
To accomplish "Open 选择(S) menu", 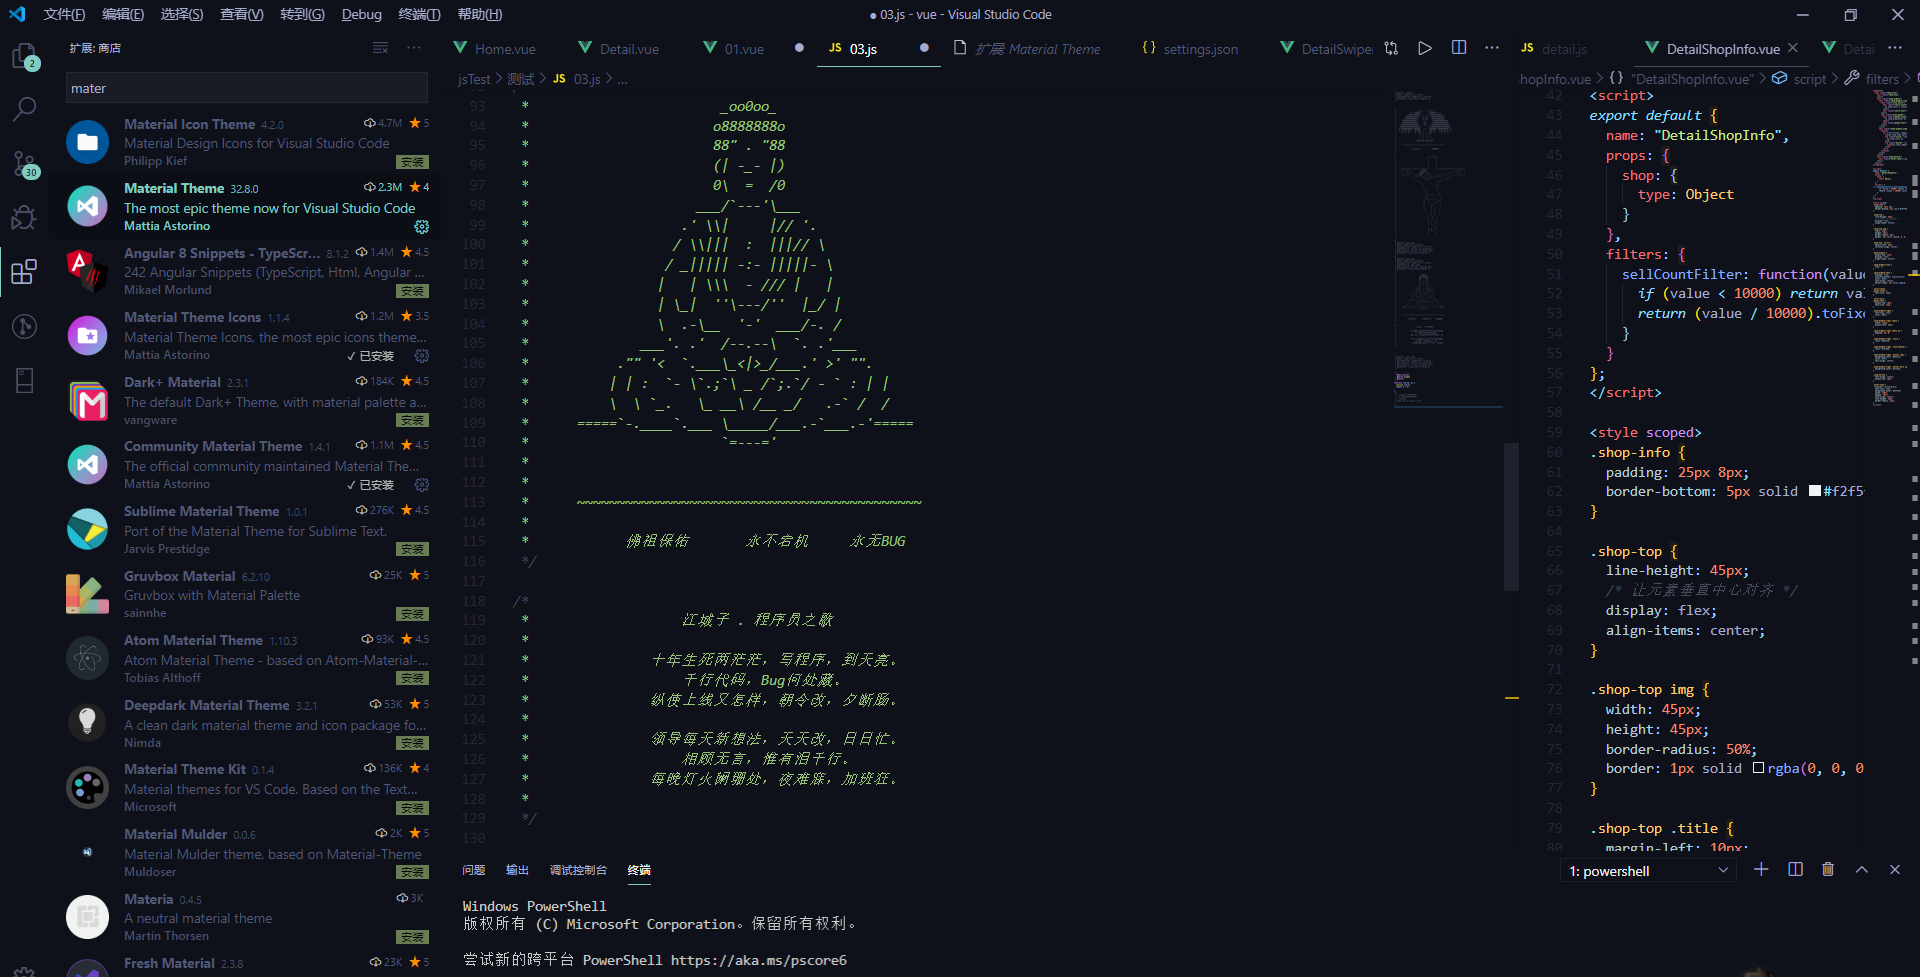I will 182,14.
